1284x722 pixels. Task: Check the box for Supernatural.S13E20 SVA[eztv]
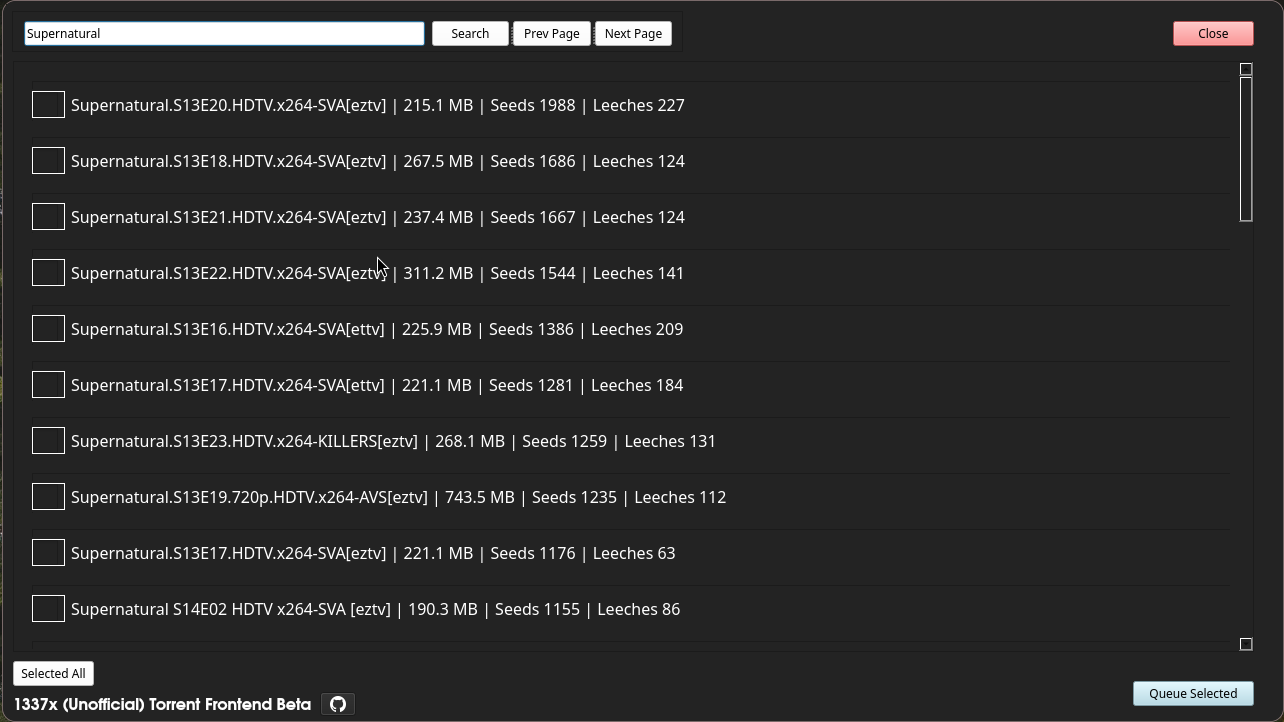click(48, 105)
